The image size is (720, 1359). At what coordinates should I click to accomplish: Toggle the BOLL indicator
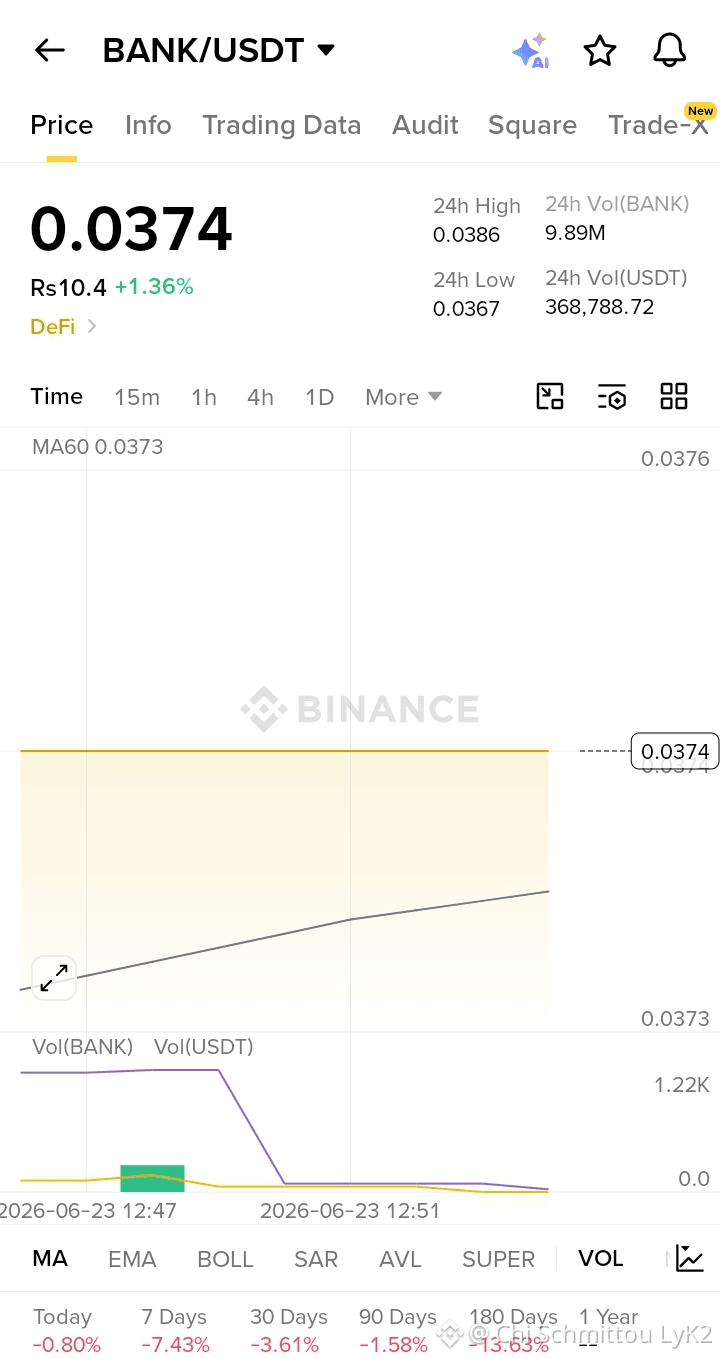click(x=225, y=1259)
